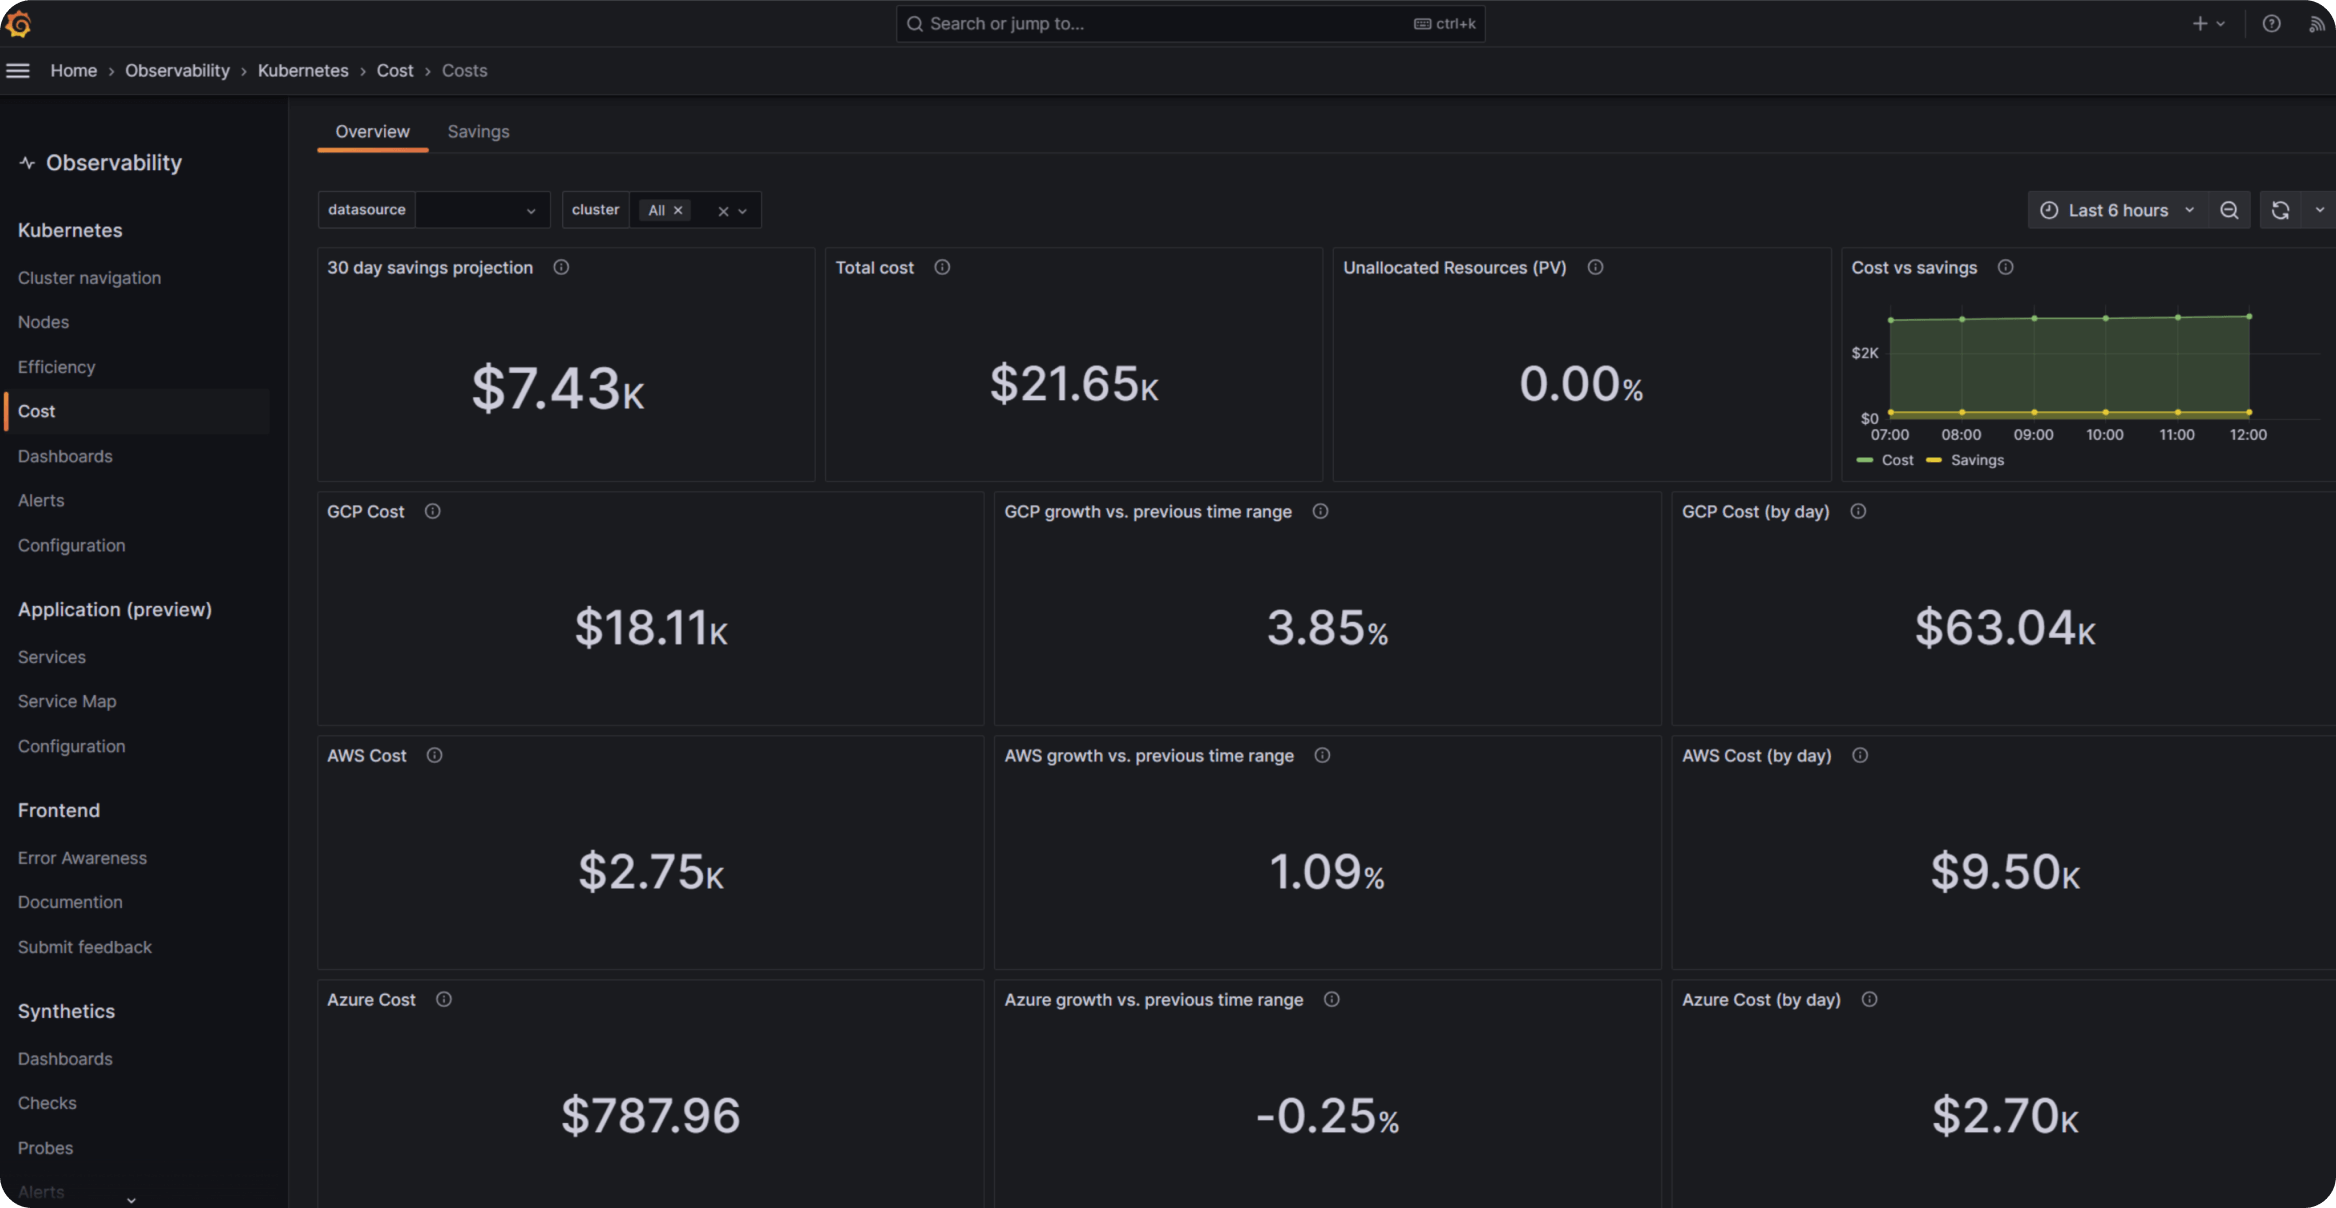This screenshot has height=1208, width=2336.
Task: Open the info icon on GCP Cost panel
Action: pyautogui.click(x=433, y=511)
